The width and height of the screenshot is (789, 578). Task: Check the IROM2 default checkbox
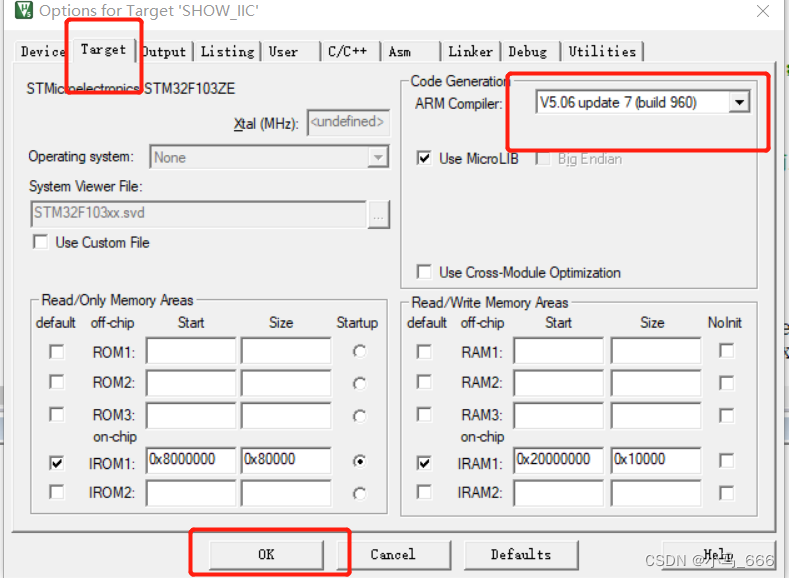(x=57, y=491)
